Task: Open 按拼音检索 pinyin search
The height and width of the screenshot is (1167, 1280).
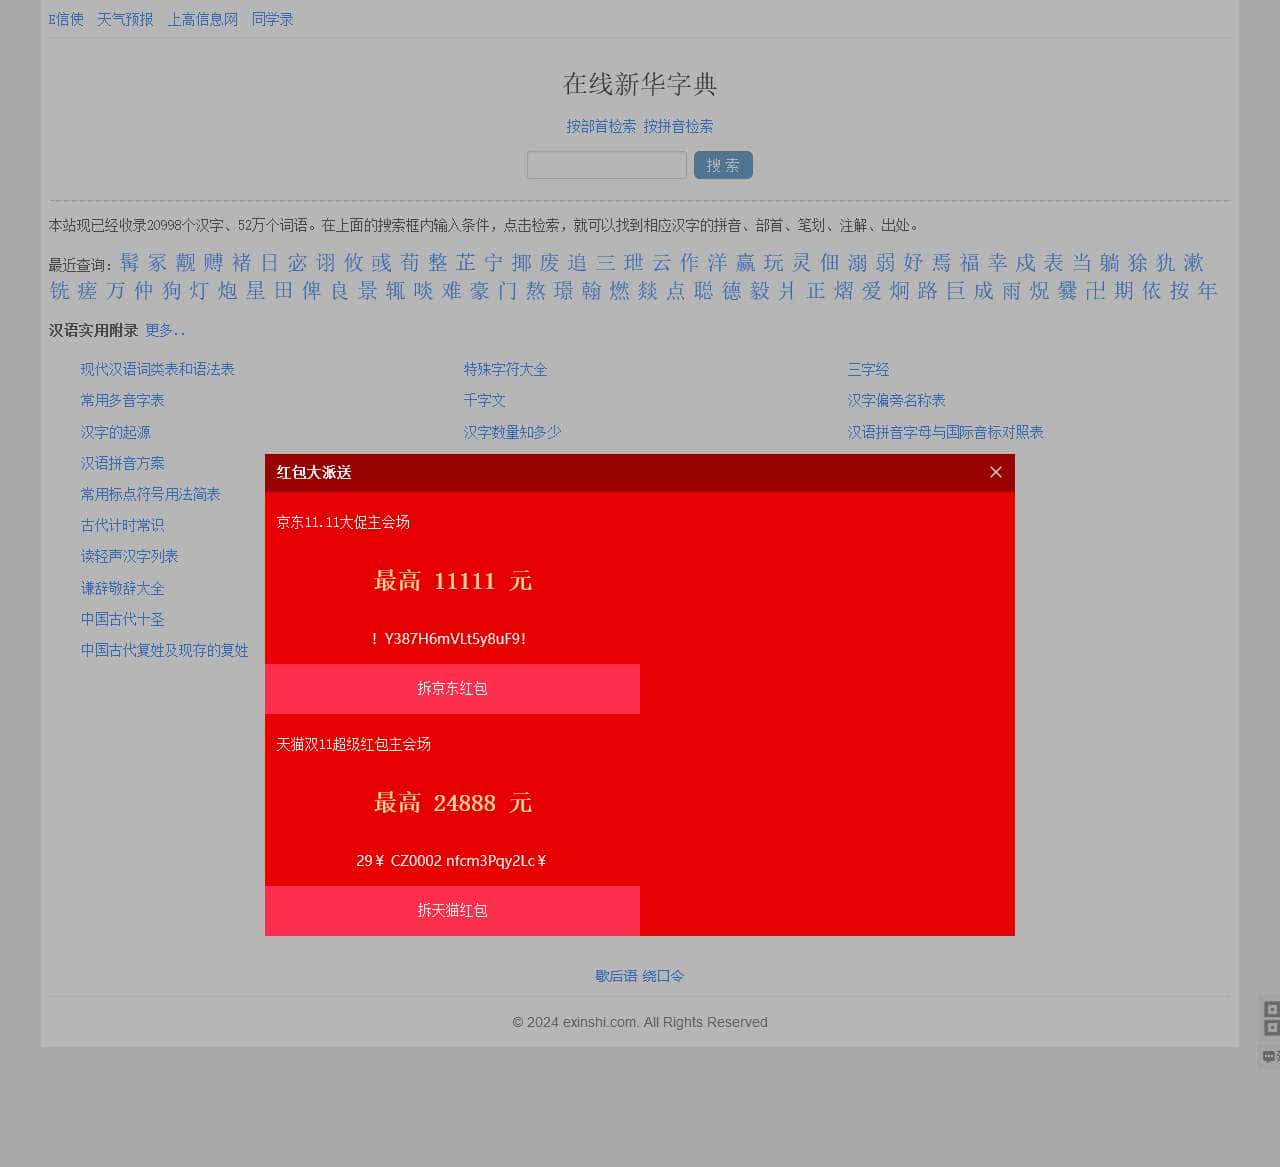Action: 679,126
